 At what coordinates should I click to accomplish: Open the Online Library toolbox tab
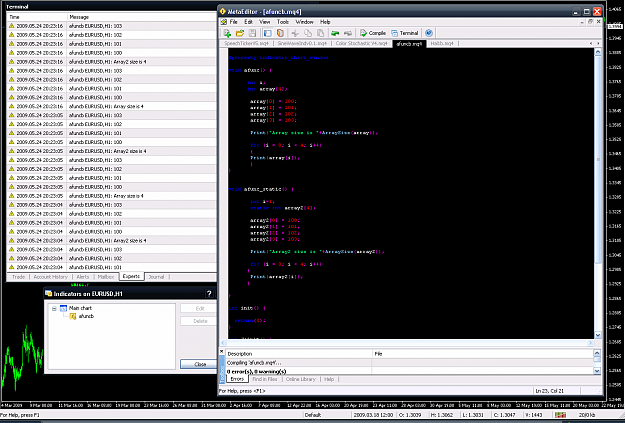pos(301,379)
